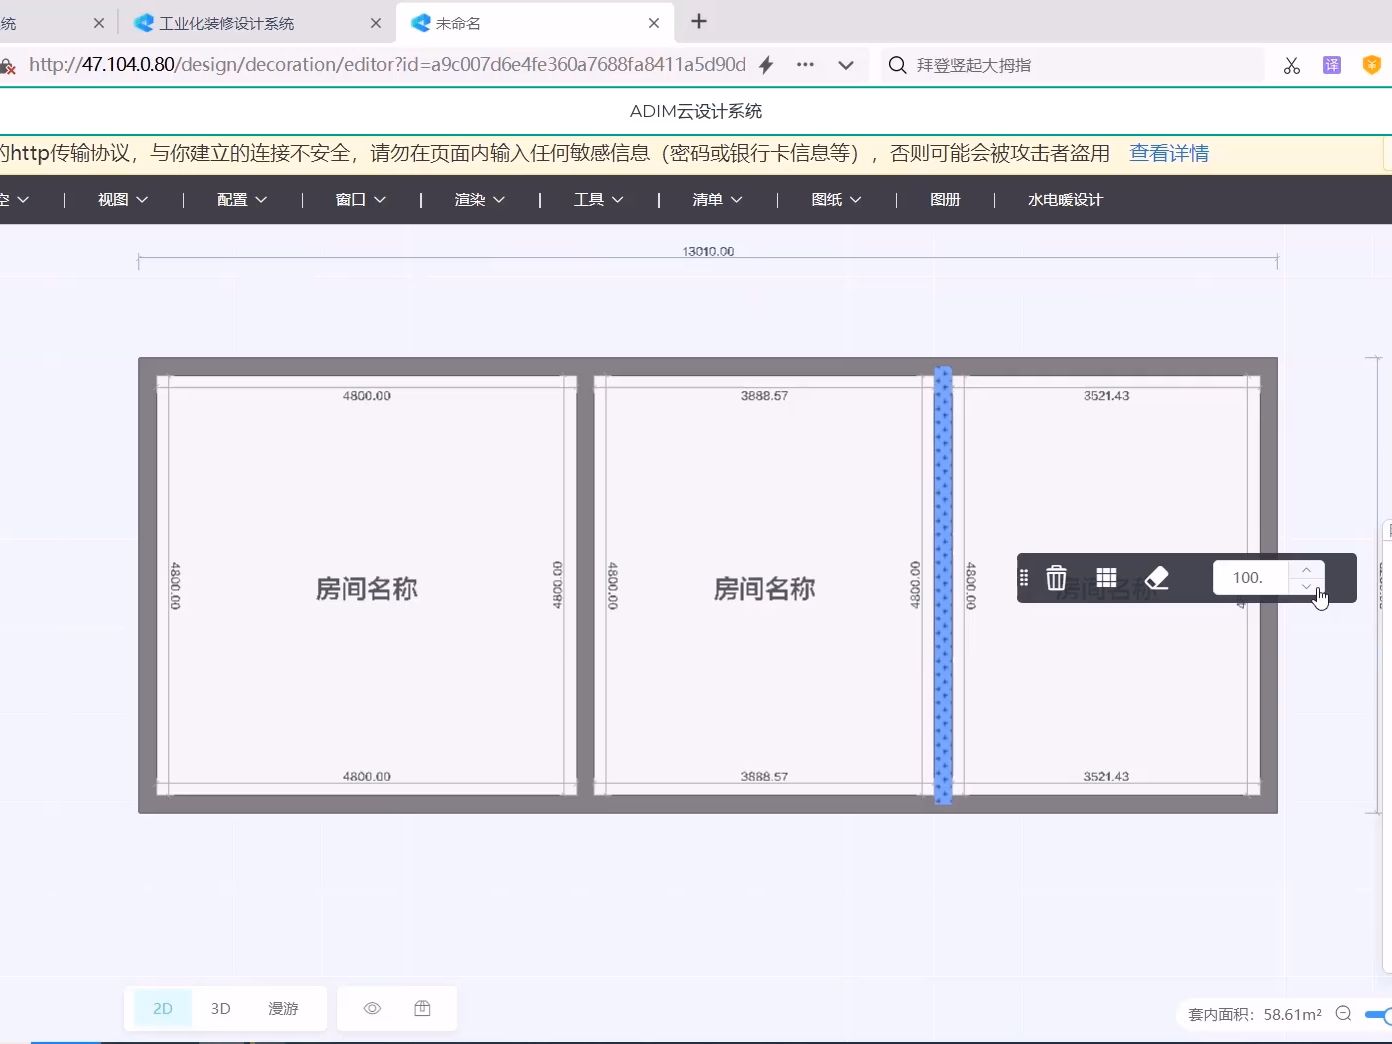This screenshot has width=1392, height=1044.
Task: Open the 渲染 menu
Action: pyautogui.click(x=480, y=199)
